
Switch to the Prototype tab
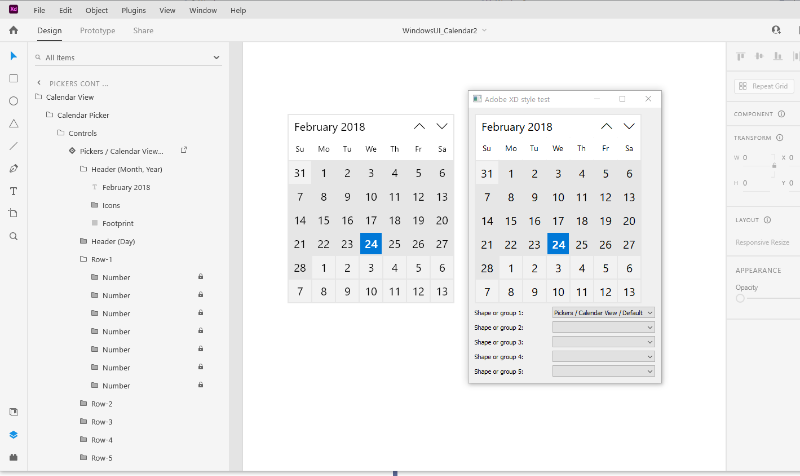tap(97, 31)
